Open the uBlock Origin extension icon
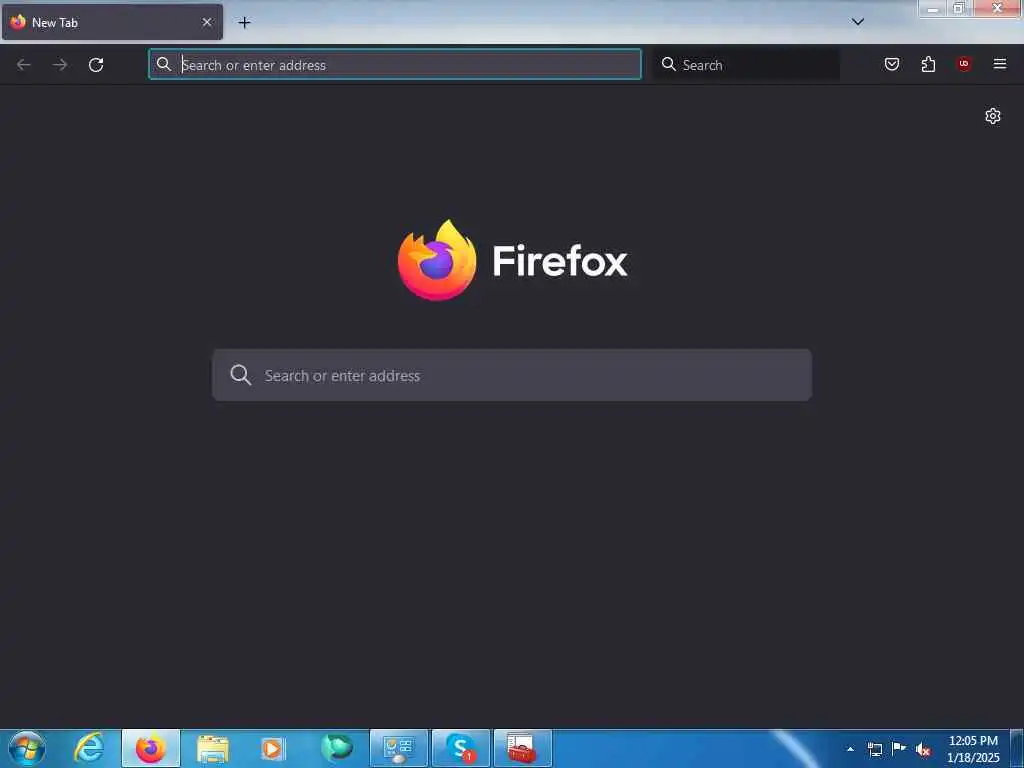The width and height of the screenshot is (1024, 768). 964,63
